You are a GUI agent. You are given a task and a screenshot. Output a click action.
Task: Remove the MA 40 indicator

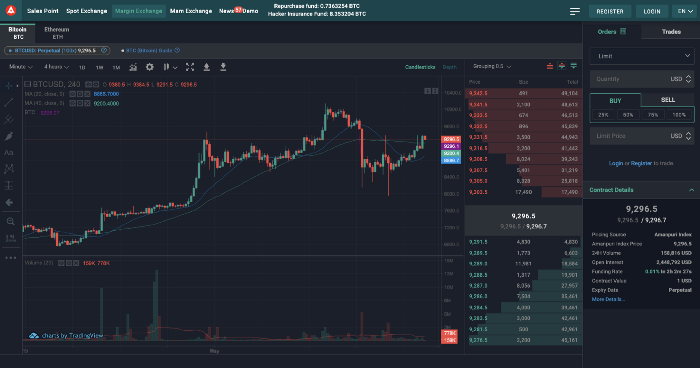tap(87, 103)
